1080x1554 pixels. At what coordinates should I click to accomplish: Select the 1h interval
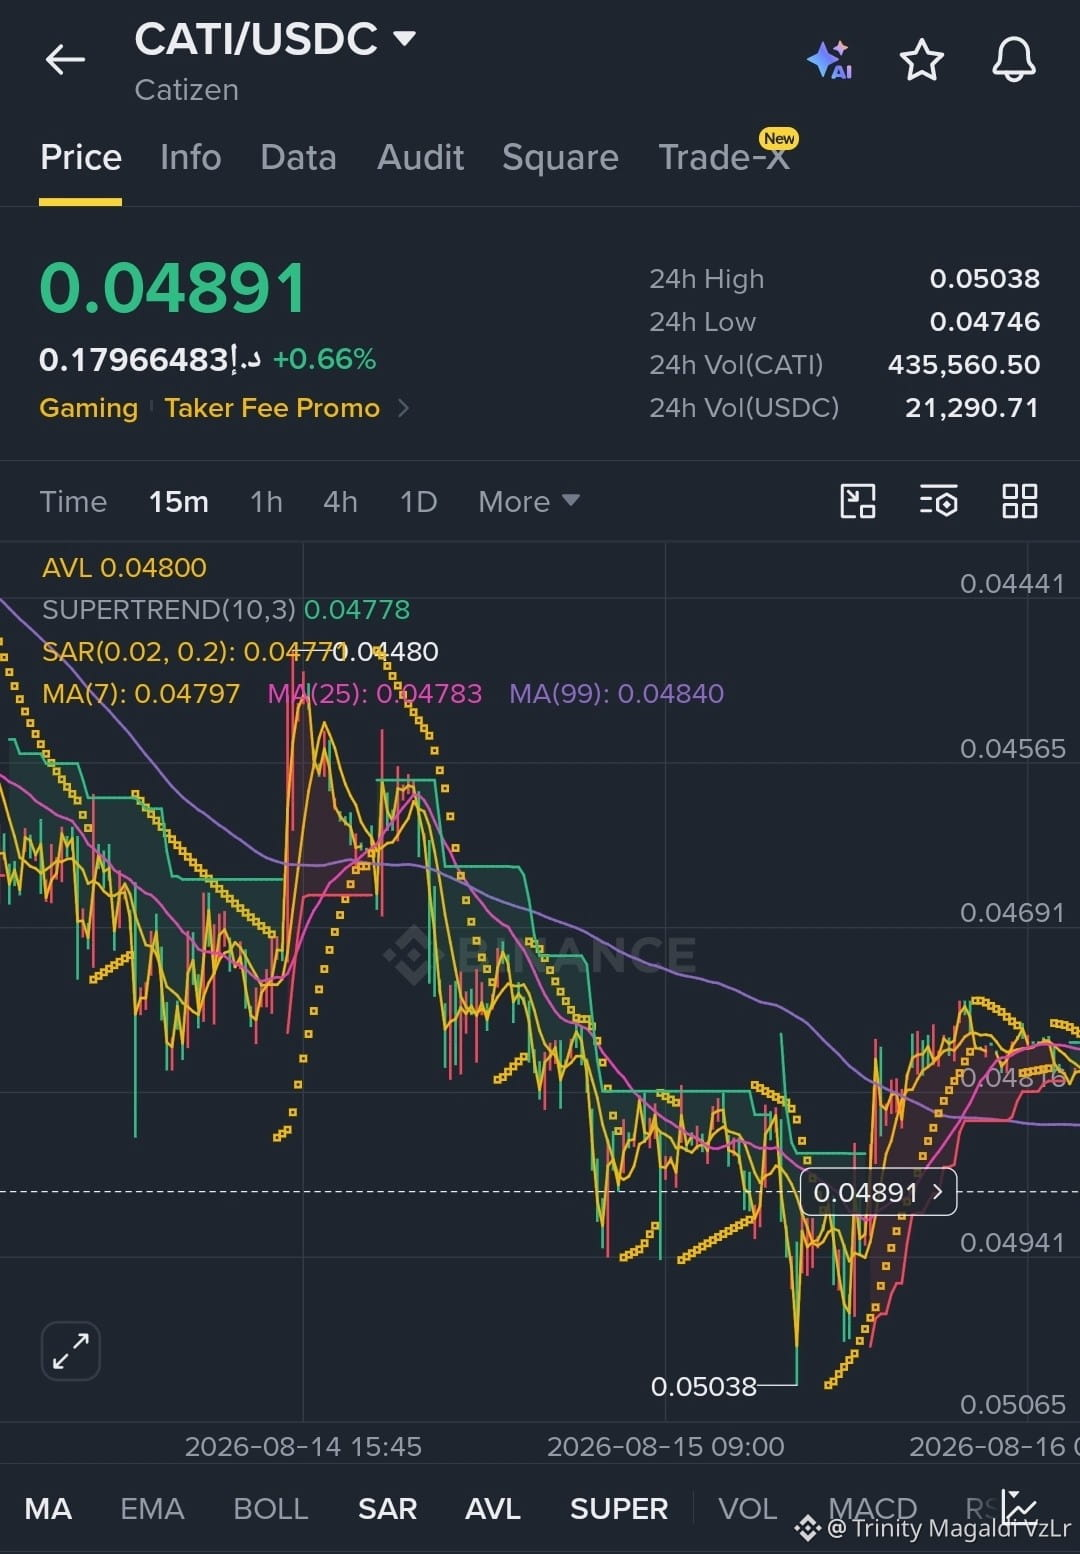click(266, 501)
